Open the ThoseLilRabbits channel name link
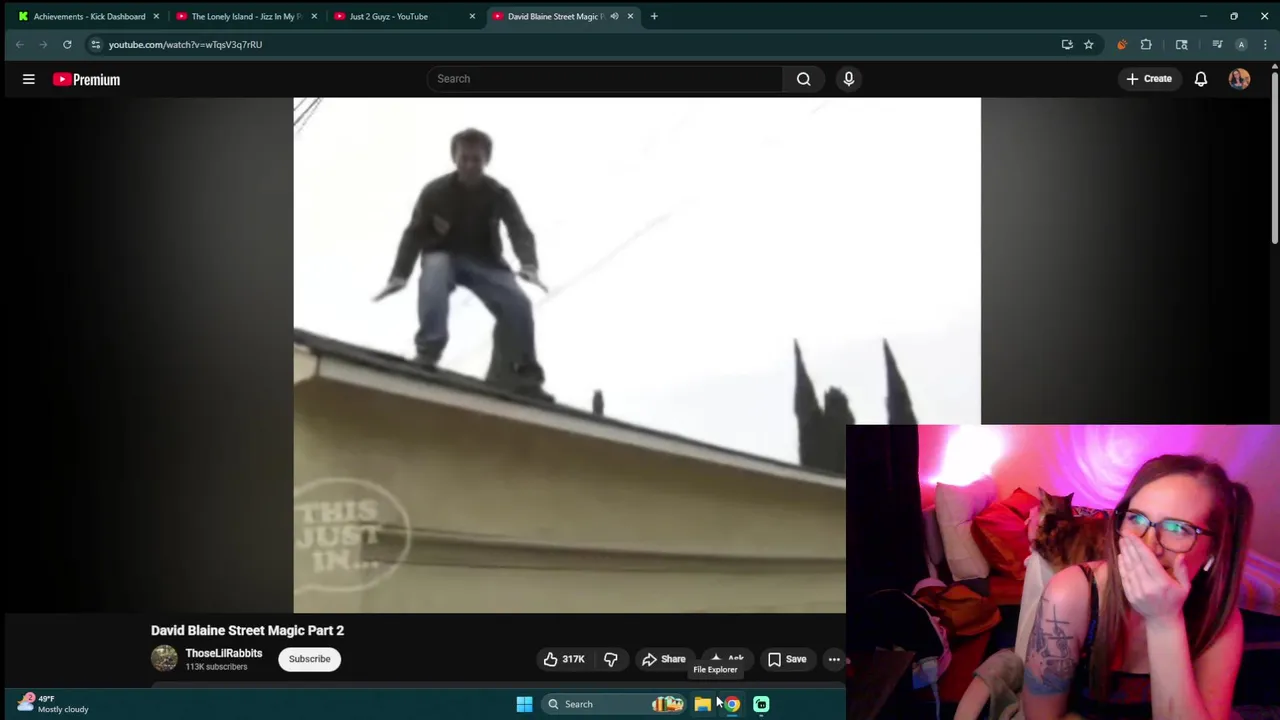 (x=224, y=653)
